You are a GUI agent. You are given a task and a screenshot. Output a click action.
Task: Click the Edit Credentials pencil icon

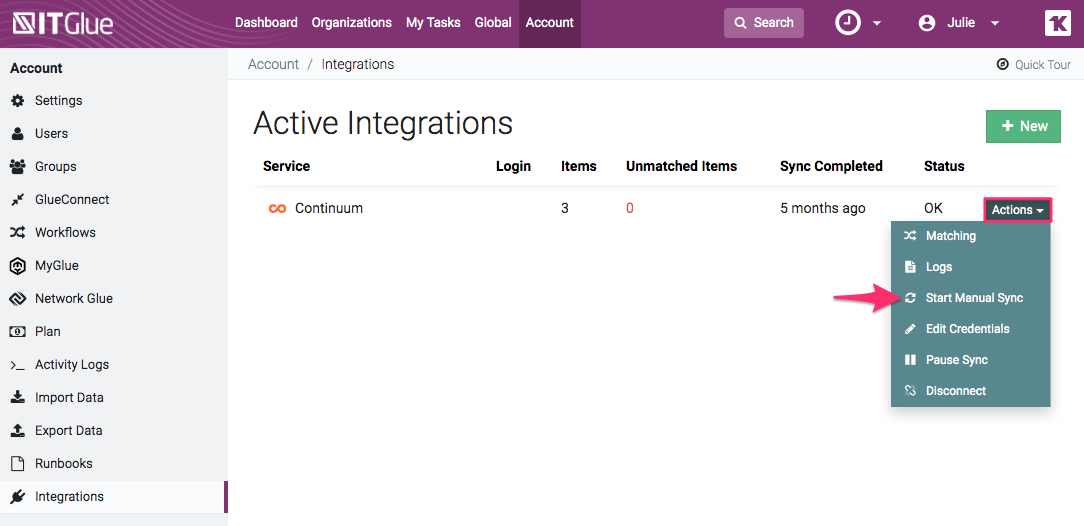point(910,329)
